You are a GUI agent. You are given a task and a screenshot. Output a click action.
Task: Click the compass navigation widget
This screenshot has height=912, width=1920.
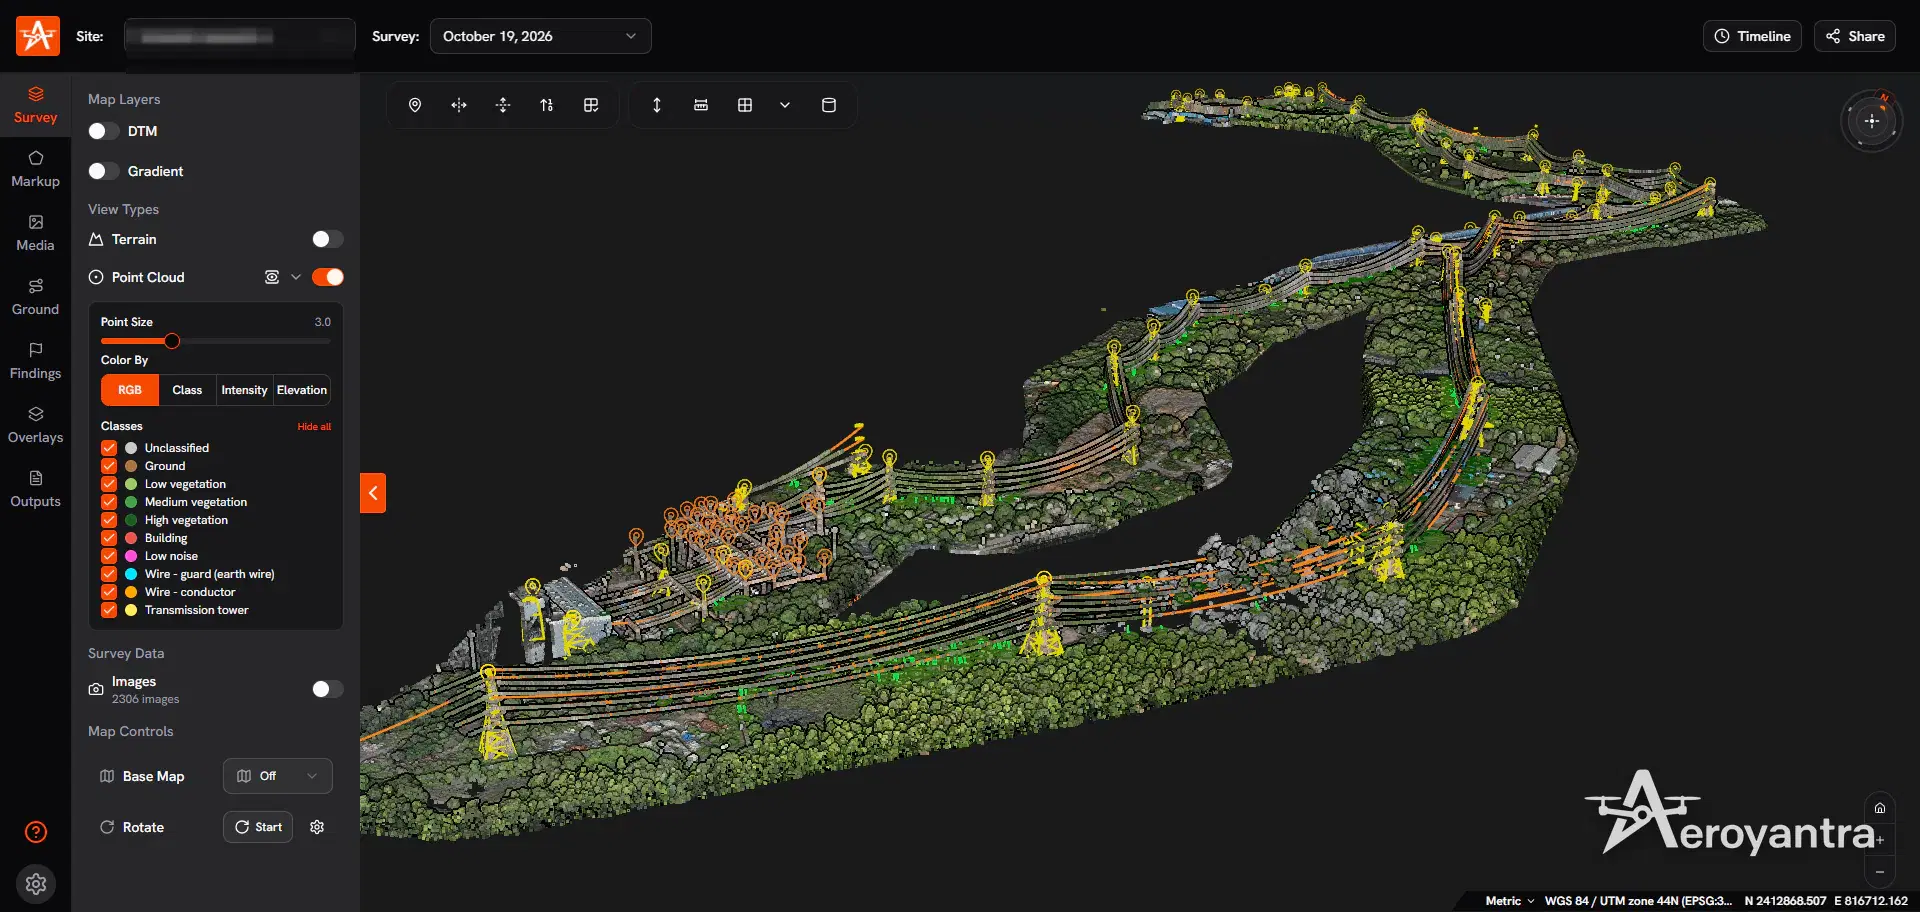(1871, 121)
